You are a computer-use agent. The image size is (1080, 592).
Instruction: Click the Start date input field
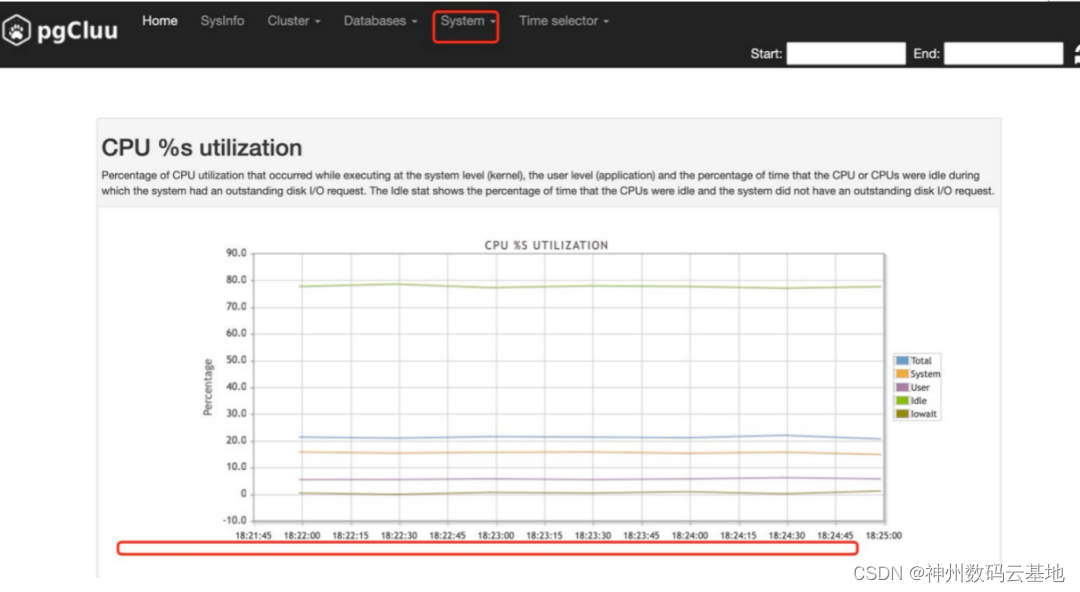(x=846, y=54)
